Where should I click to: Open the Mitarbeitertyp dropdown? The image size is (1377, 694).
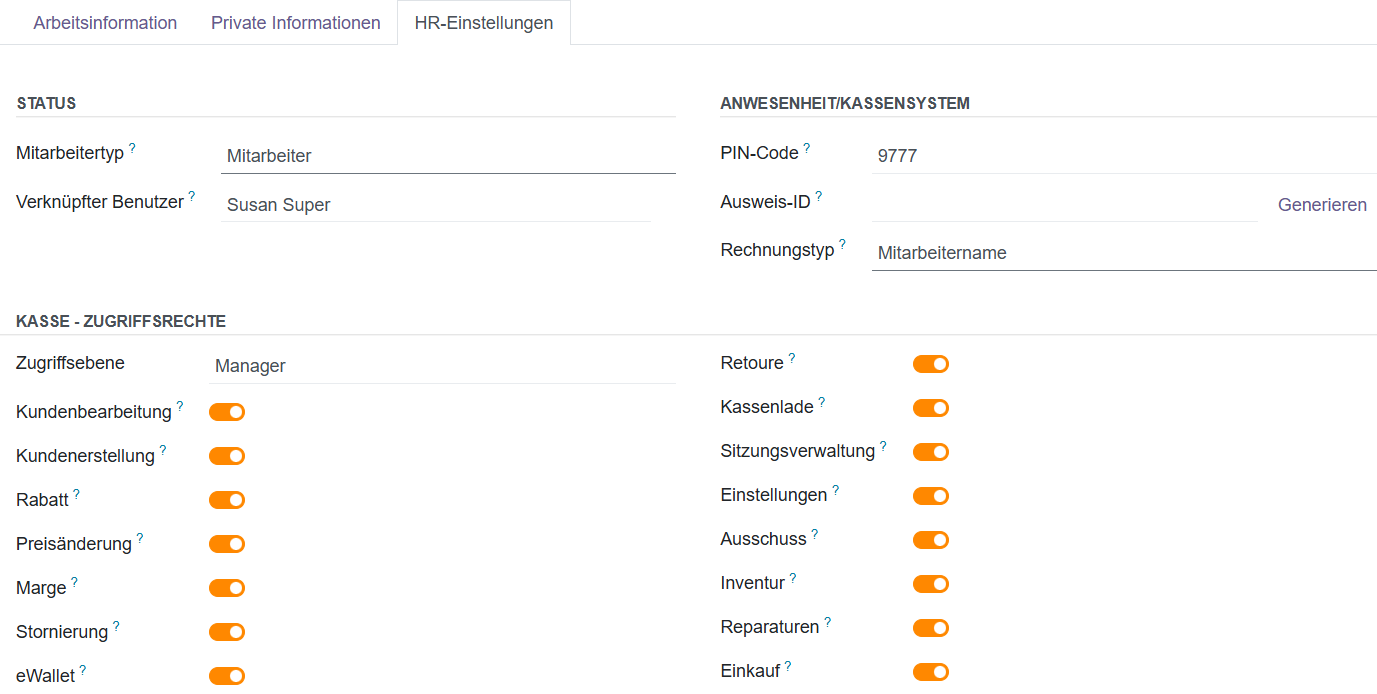447,156
